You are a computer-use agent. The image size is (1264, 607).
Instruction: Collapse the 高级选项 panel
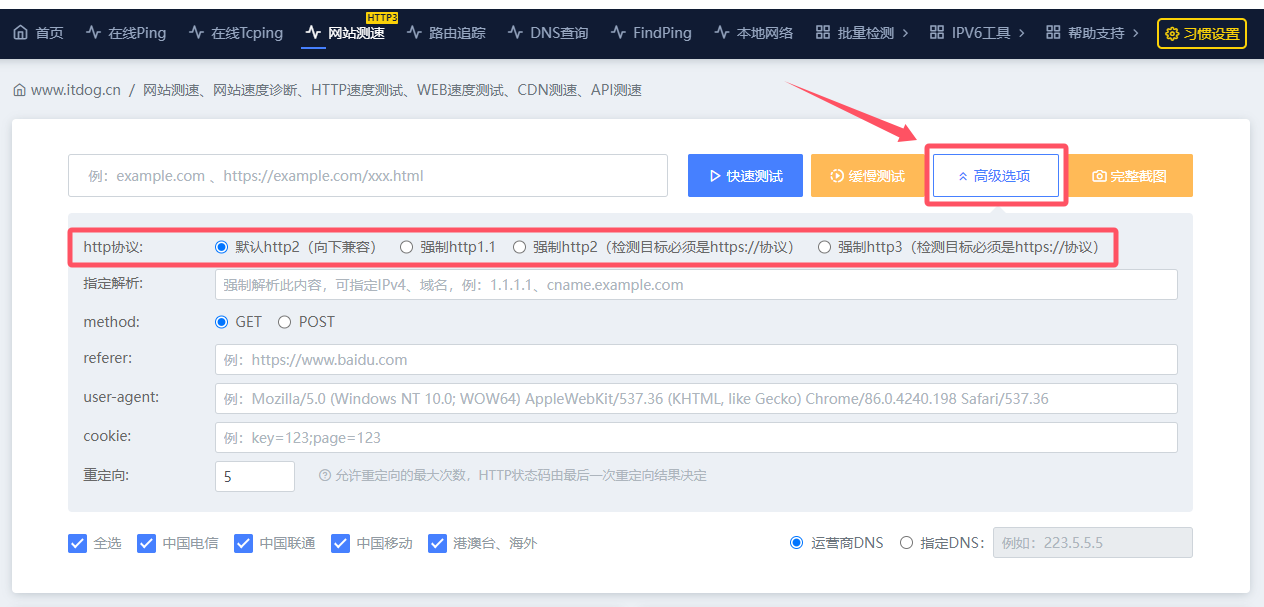click(x=995, y=176)
